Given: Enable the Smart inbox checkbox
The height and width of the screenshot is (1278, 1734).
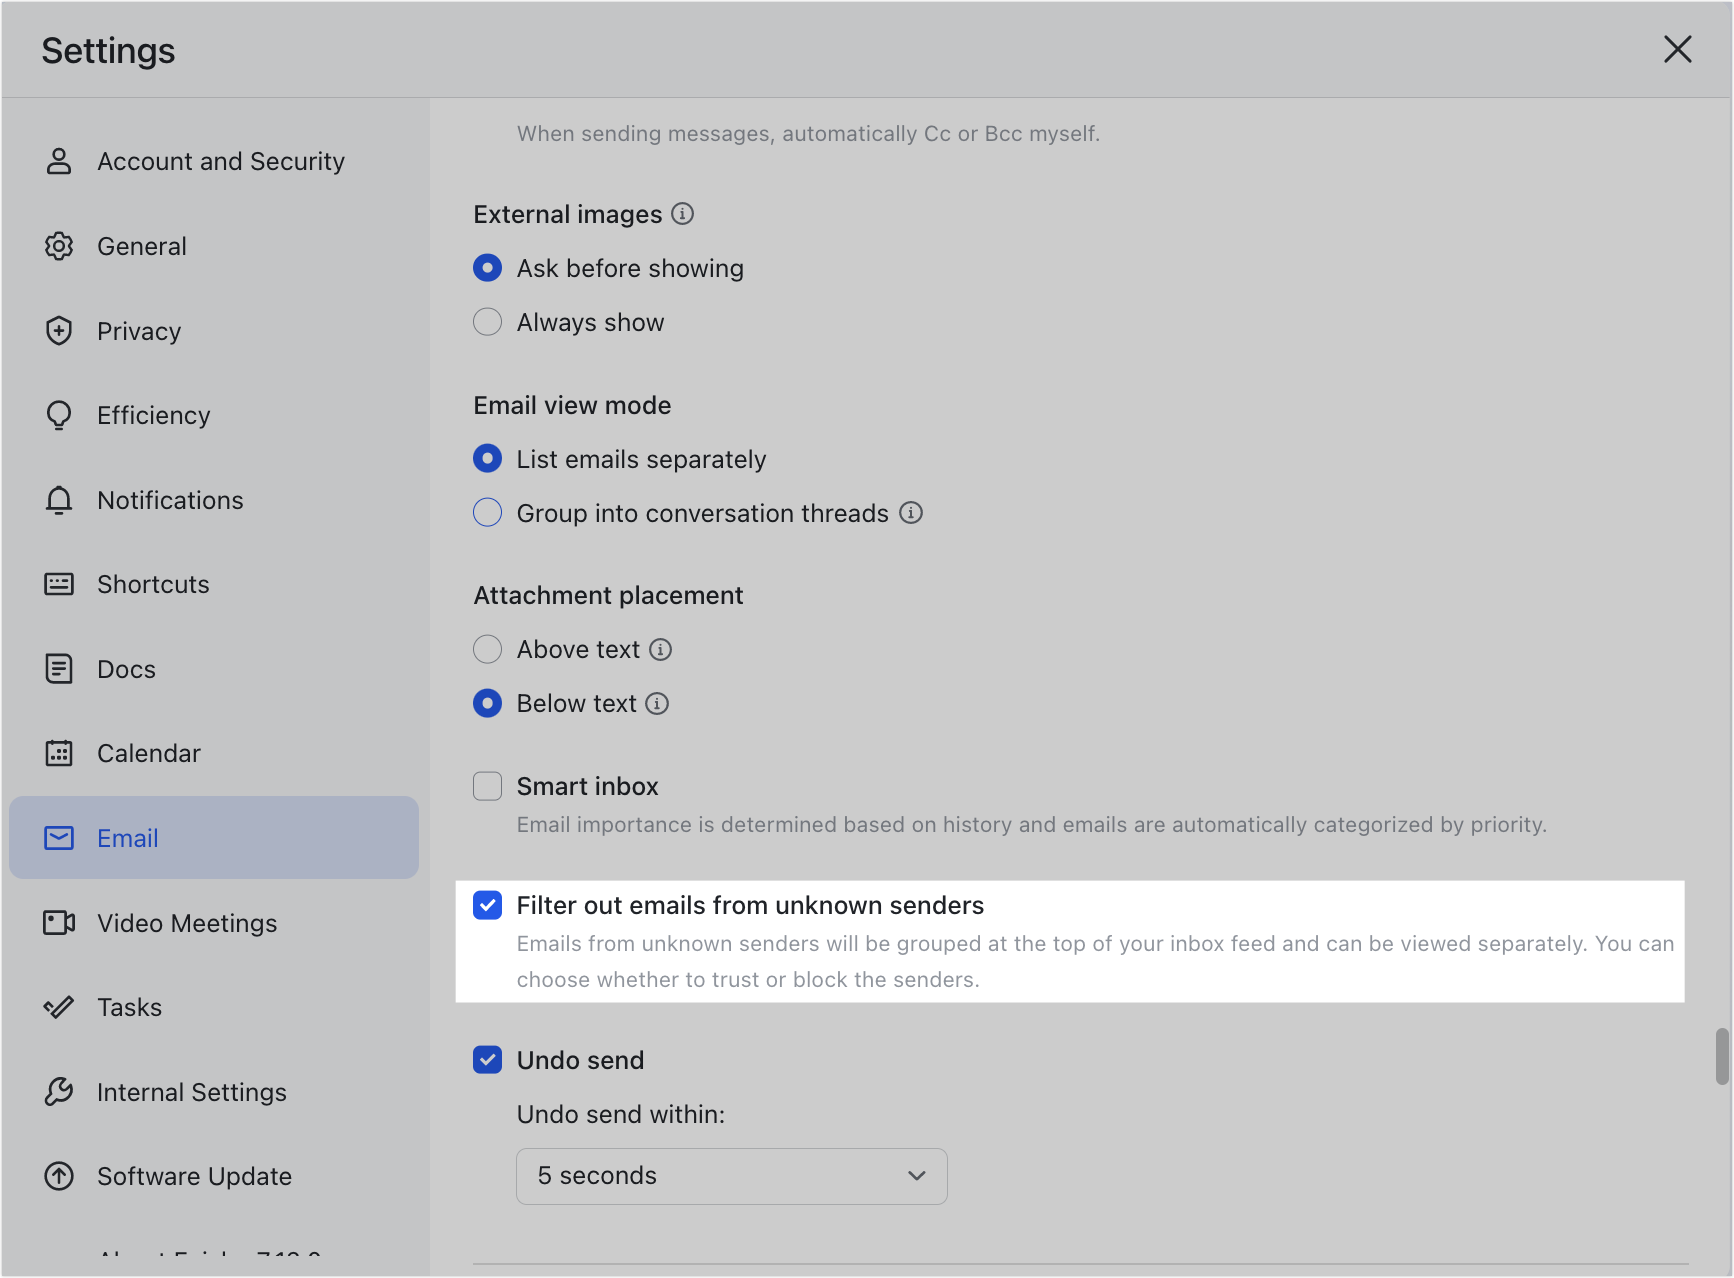Looking at the screenshot, I should pyautogui.click(x=487, y=786).
